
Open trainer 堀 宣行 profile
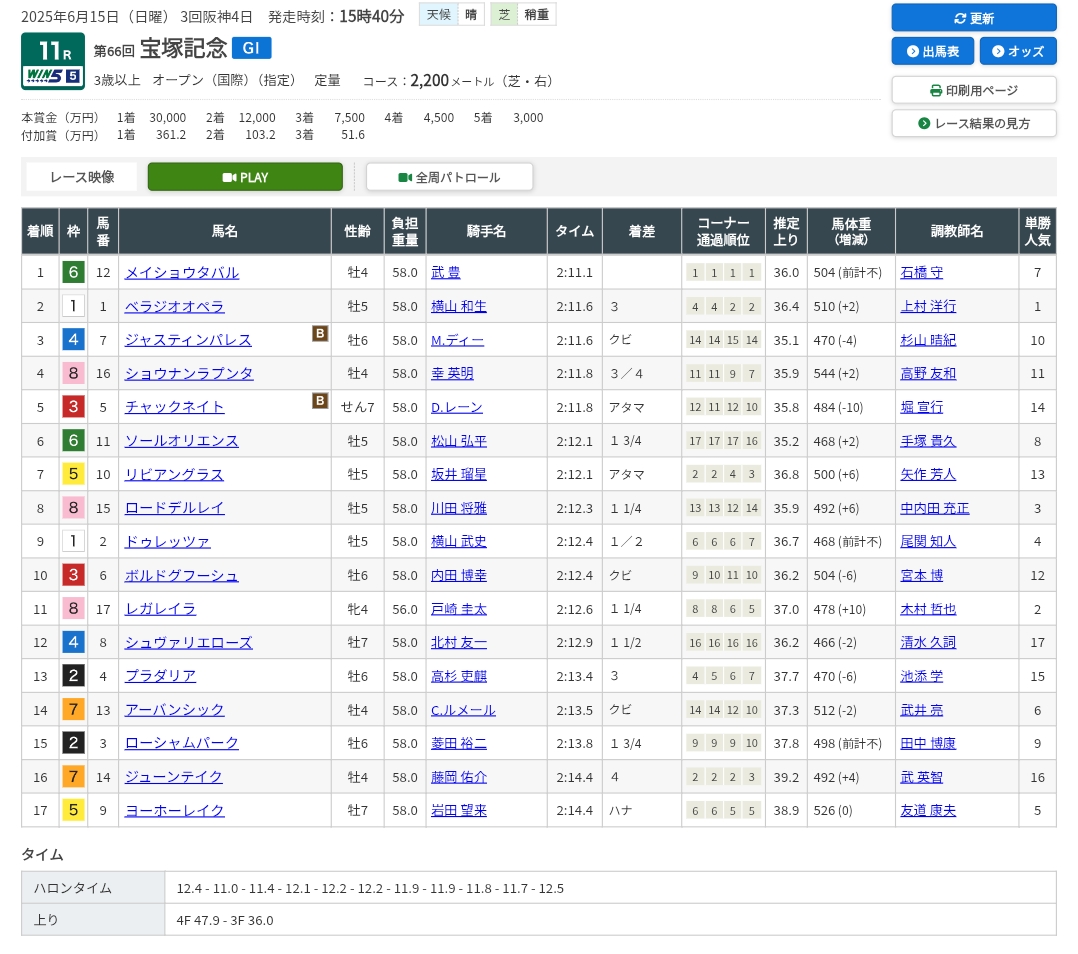tap(921, 408)
